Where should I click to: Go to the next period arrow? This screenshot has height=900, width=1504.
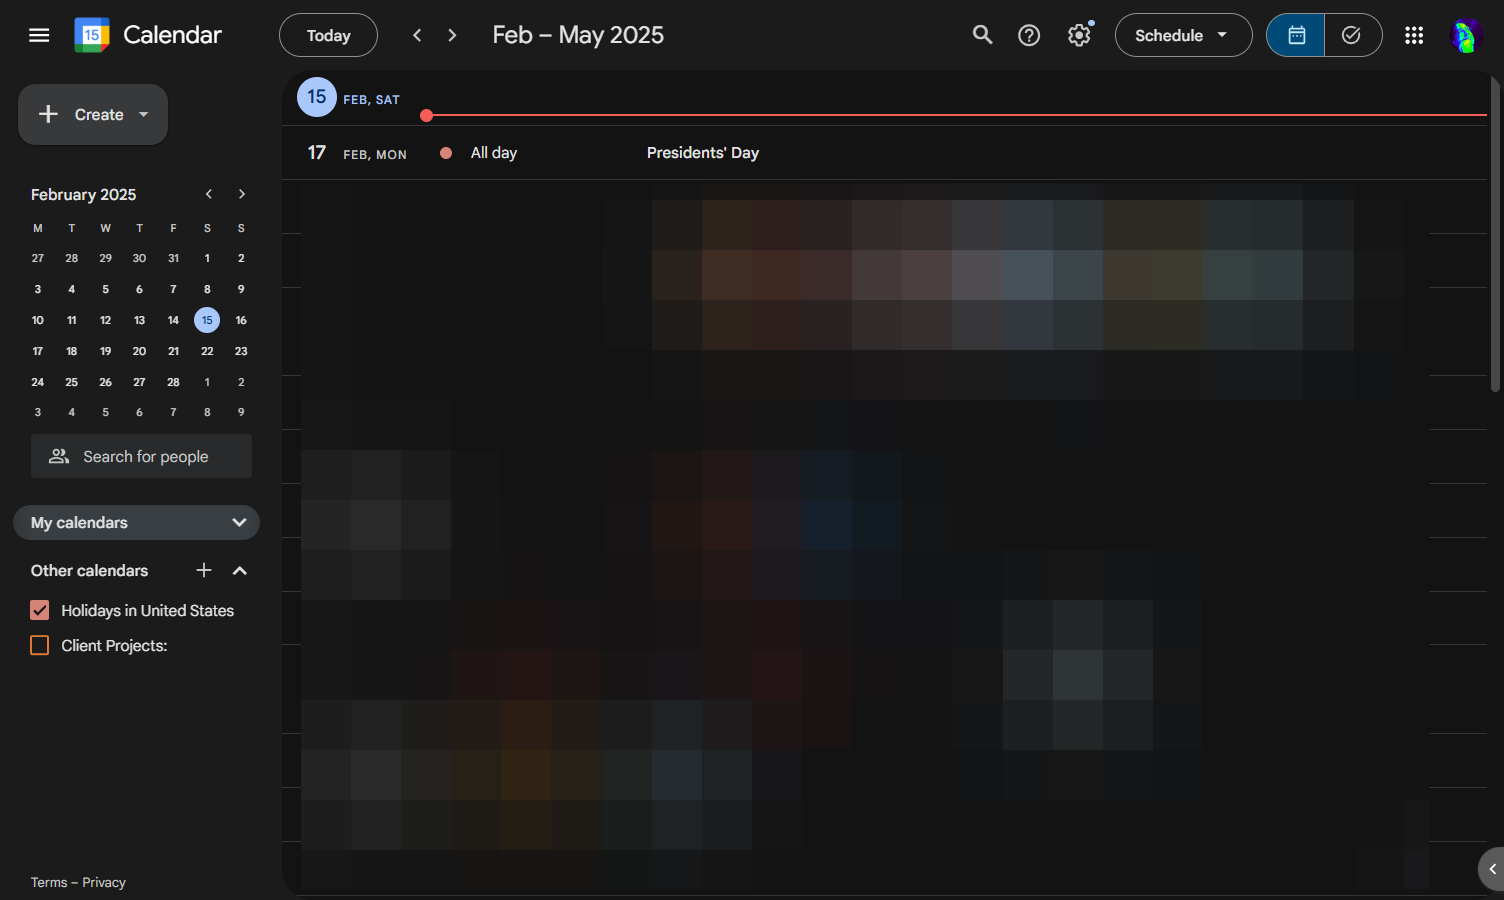[x=452, y=35]
